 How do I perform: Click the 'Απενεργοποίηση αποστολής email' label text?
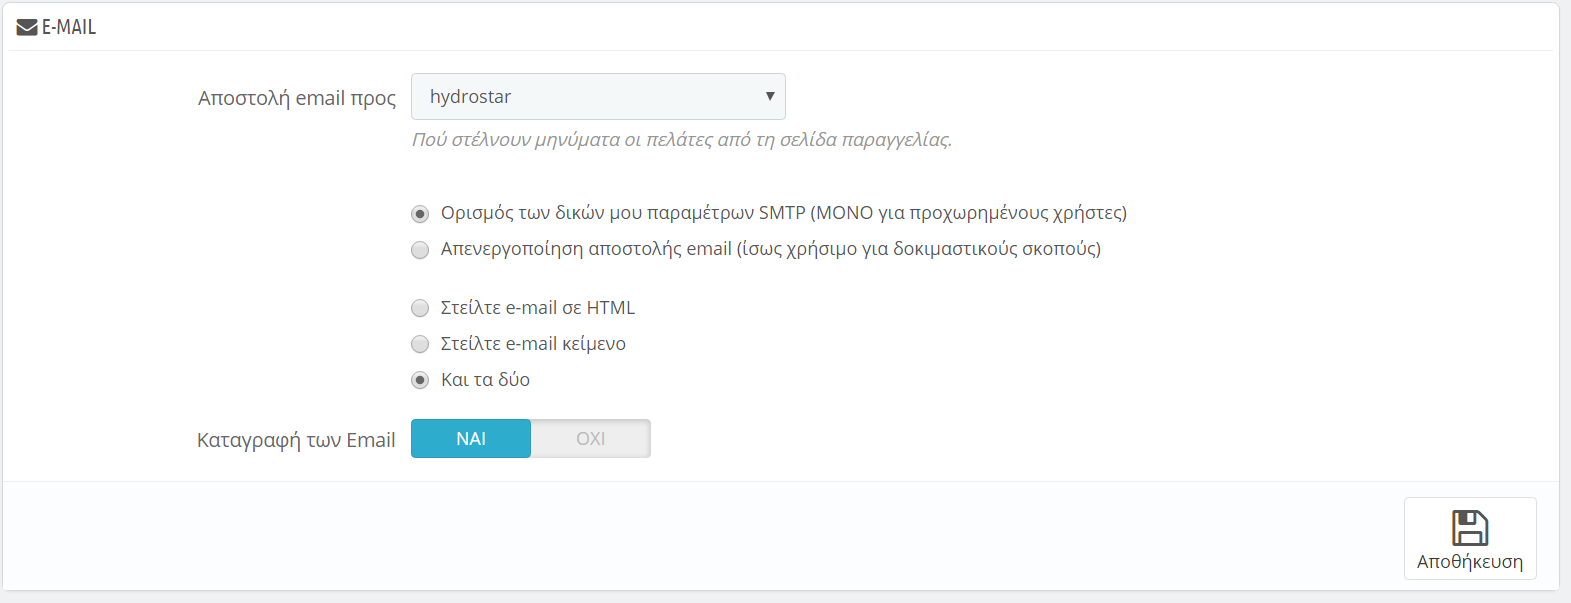tap(770, 249)
